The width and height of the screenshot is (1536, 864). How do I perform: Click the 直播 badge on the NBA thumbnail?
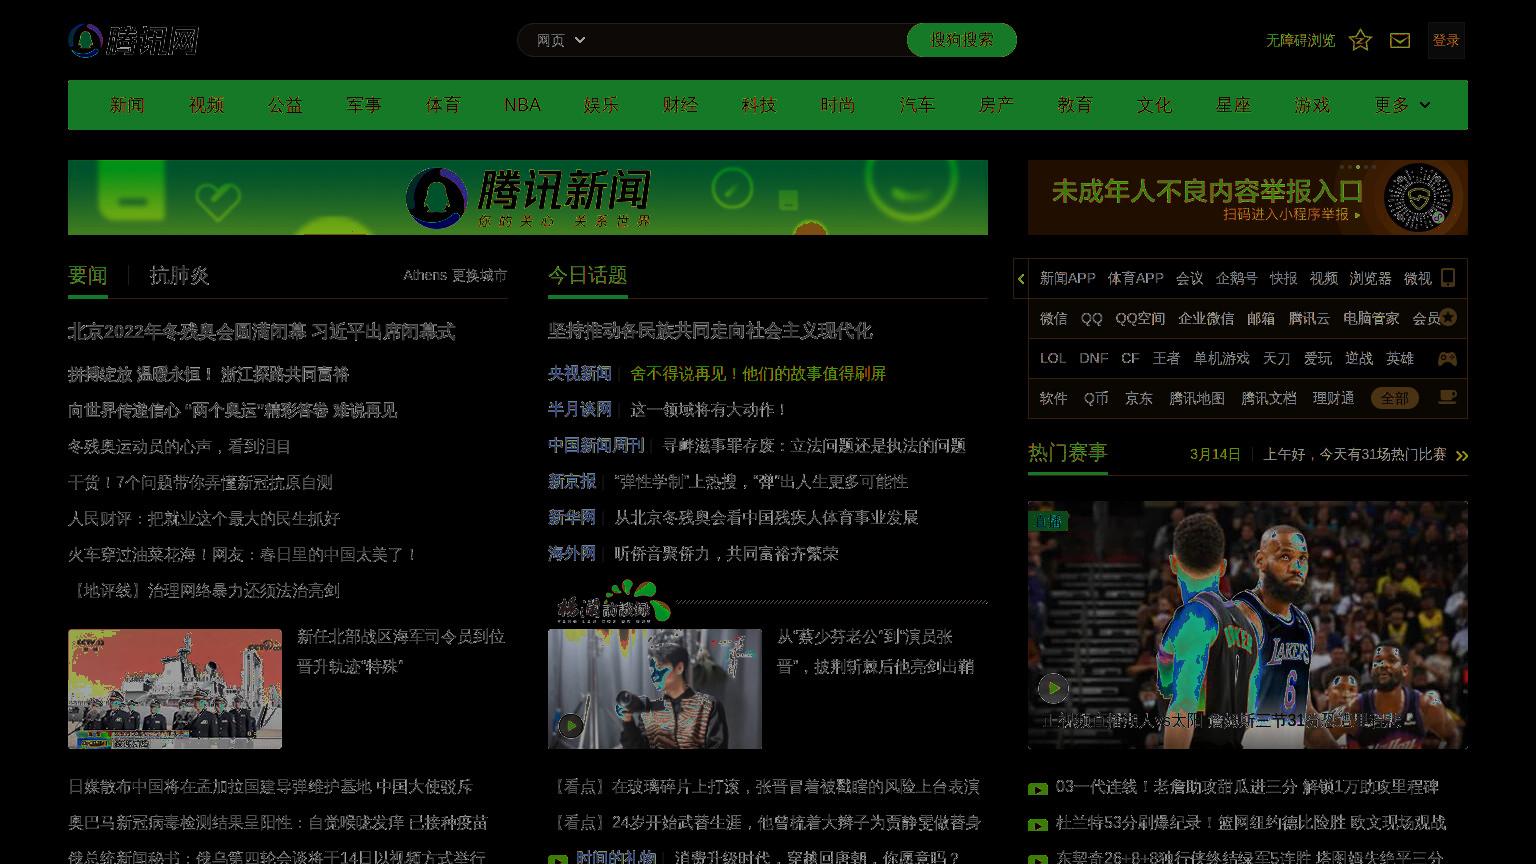(1048, 520)
